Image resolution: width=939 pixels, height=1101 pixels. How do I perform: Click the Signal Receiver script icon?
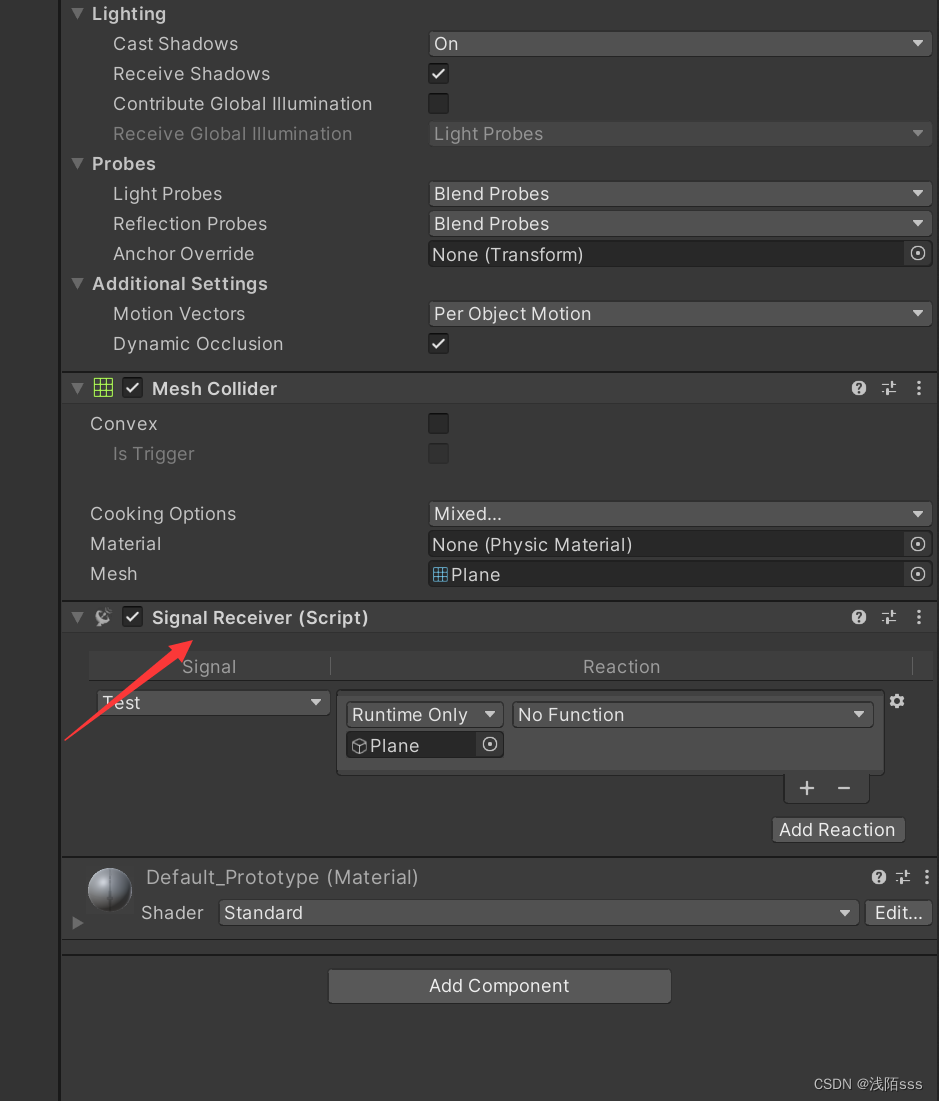103,617
